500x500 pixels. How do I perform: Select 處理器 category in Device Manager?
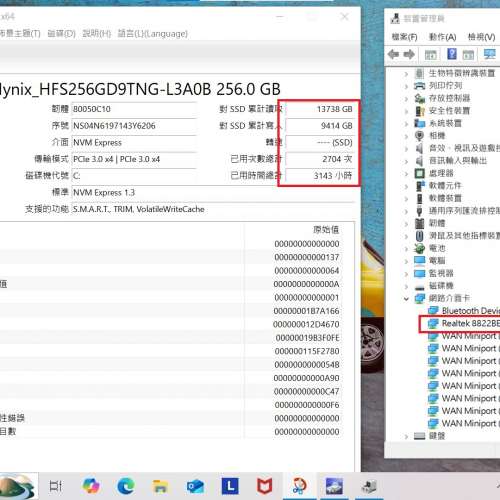pos(441,173)
